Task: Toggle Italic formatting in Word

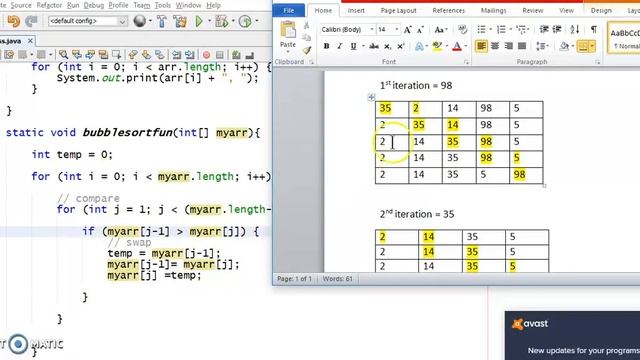Action: (x=339, y=46)
